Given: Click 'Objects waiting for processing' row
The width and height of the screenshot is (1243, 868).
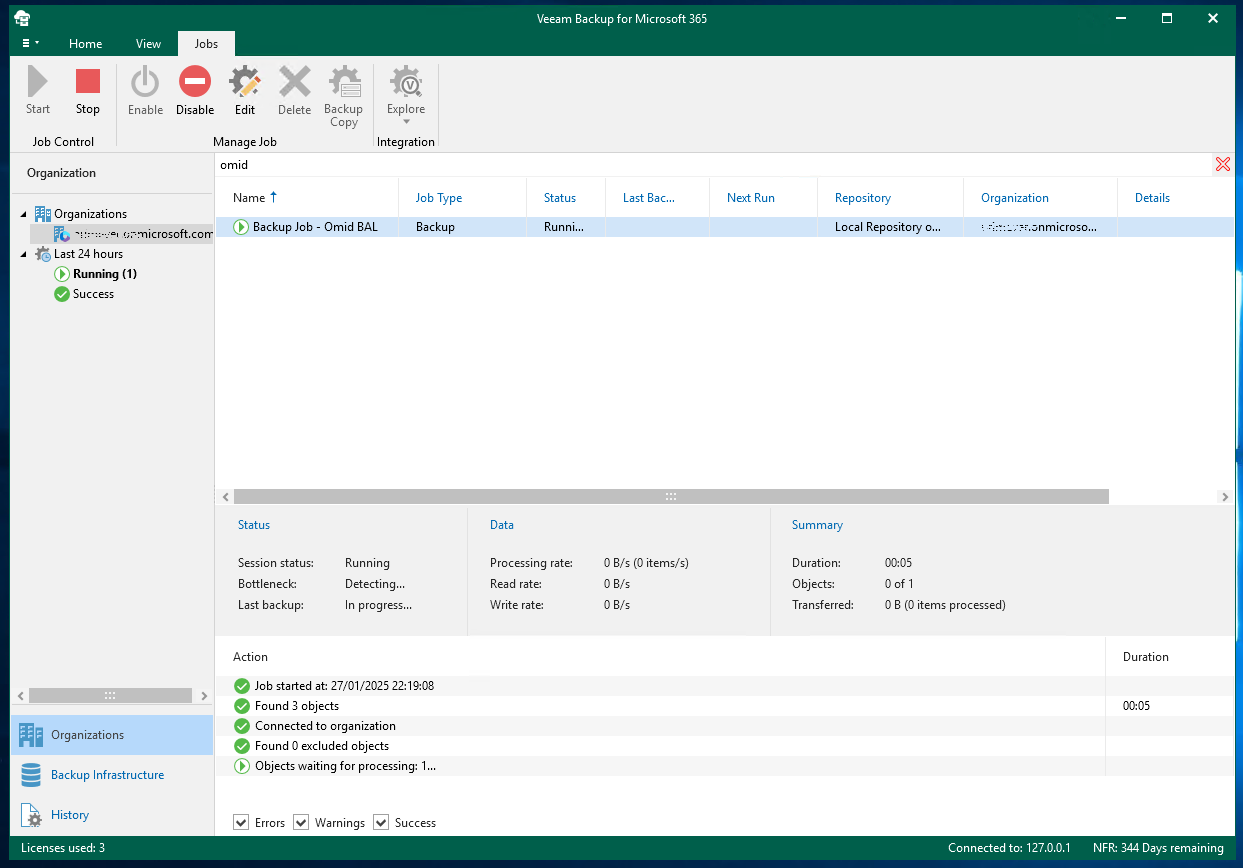Looking at the screenshot, I should point(724,766).
